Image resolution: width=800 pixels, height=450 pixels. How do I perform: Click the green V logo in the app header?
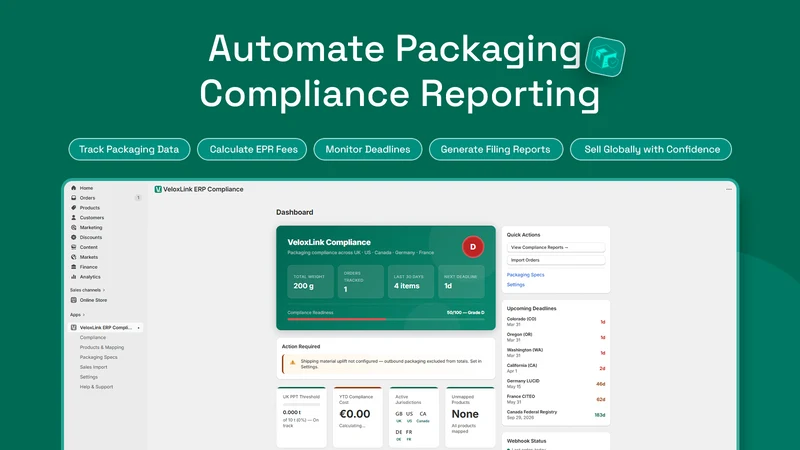[158, 189]
